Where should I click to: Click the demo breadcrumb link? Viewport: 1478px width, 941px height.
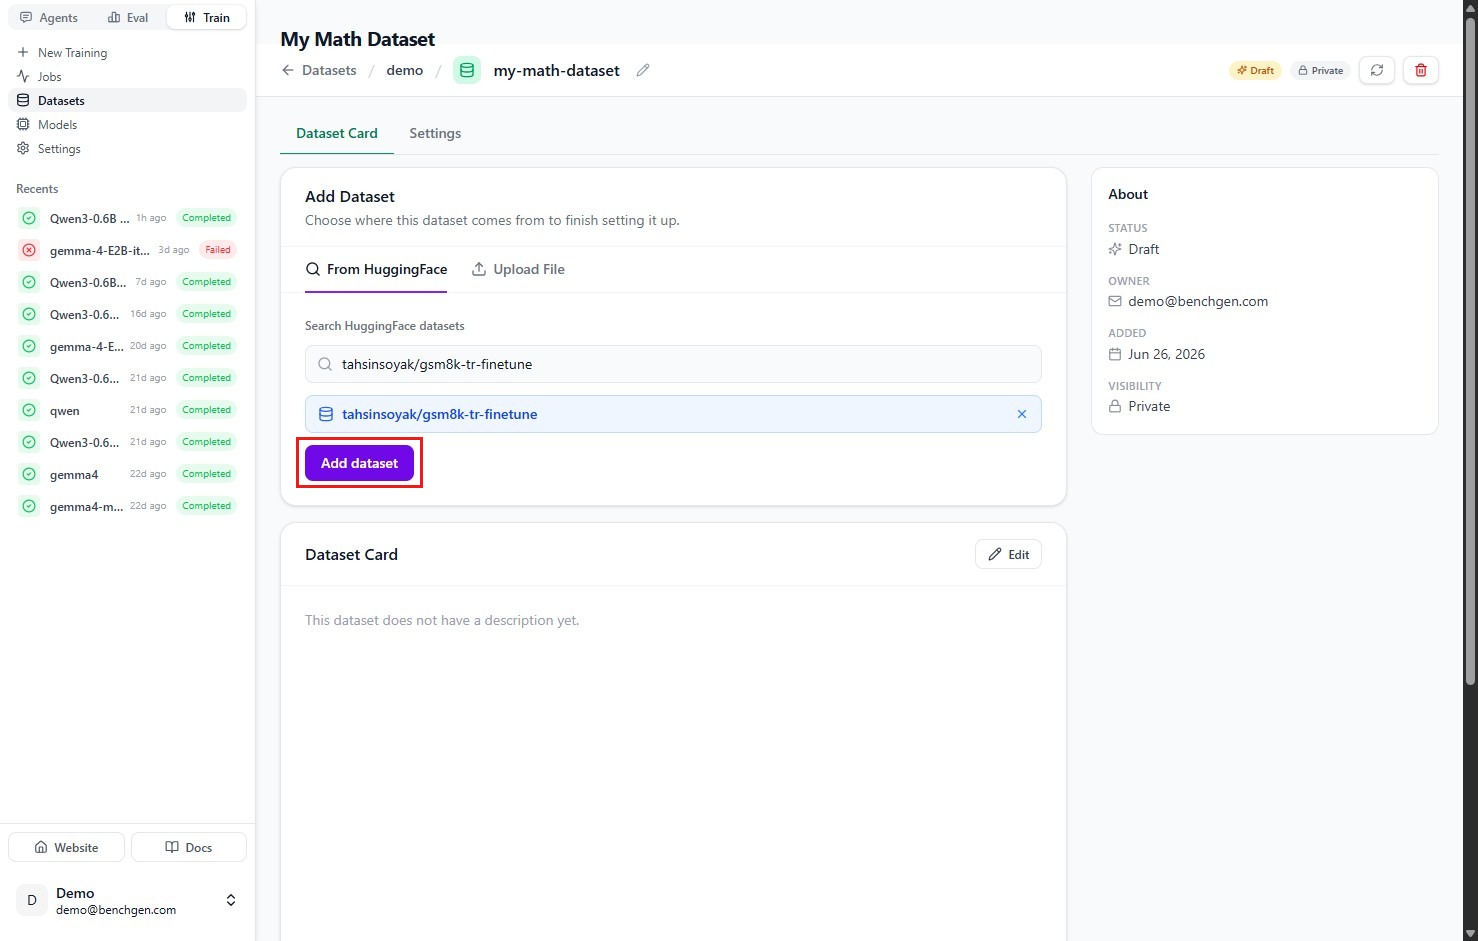pyautogui.click(x=405, y=70)
